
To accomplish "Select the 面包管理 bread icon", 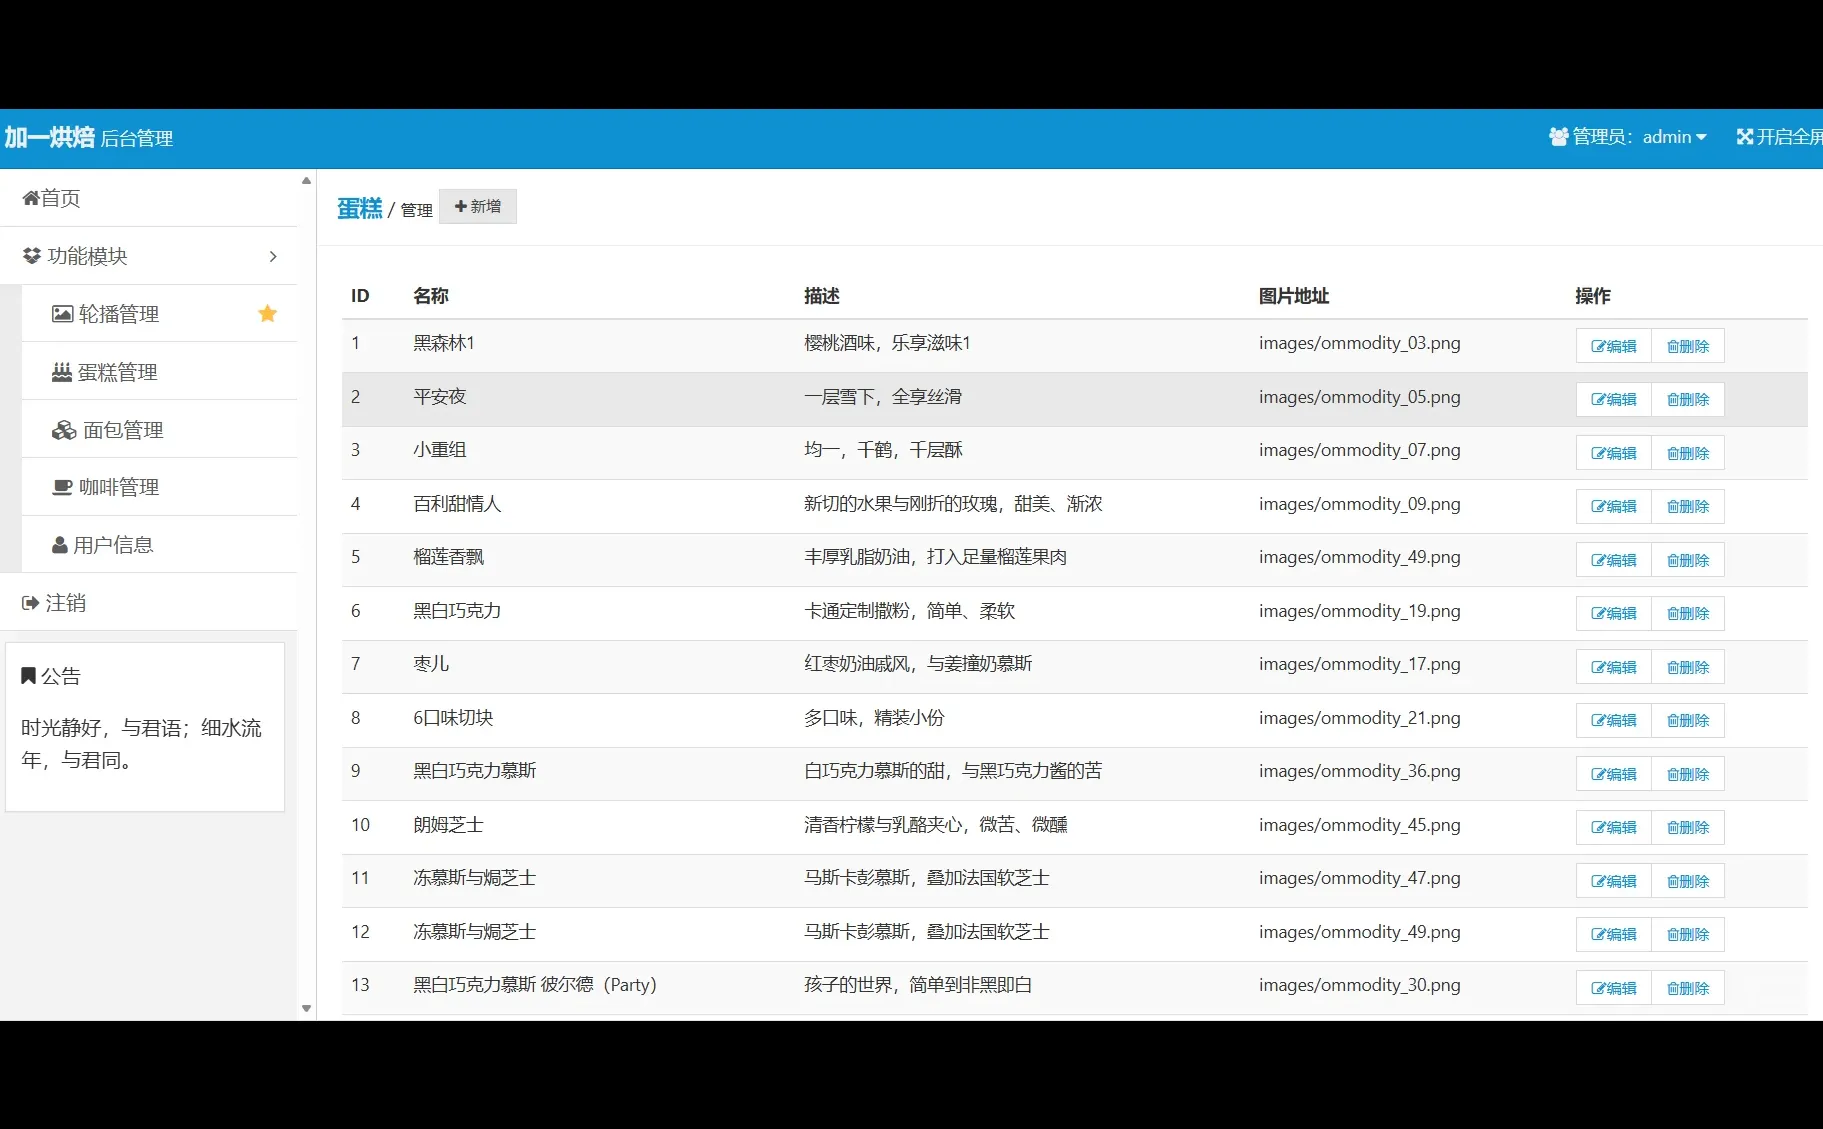I will point(62,429).
